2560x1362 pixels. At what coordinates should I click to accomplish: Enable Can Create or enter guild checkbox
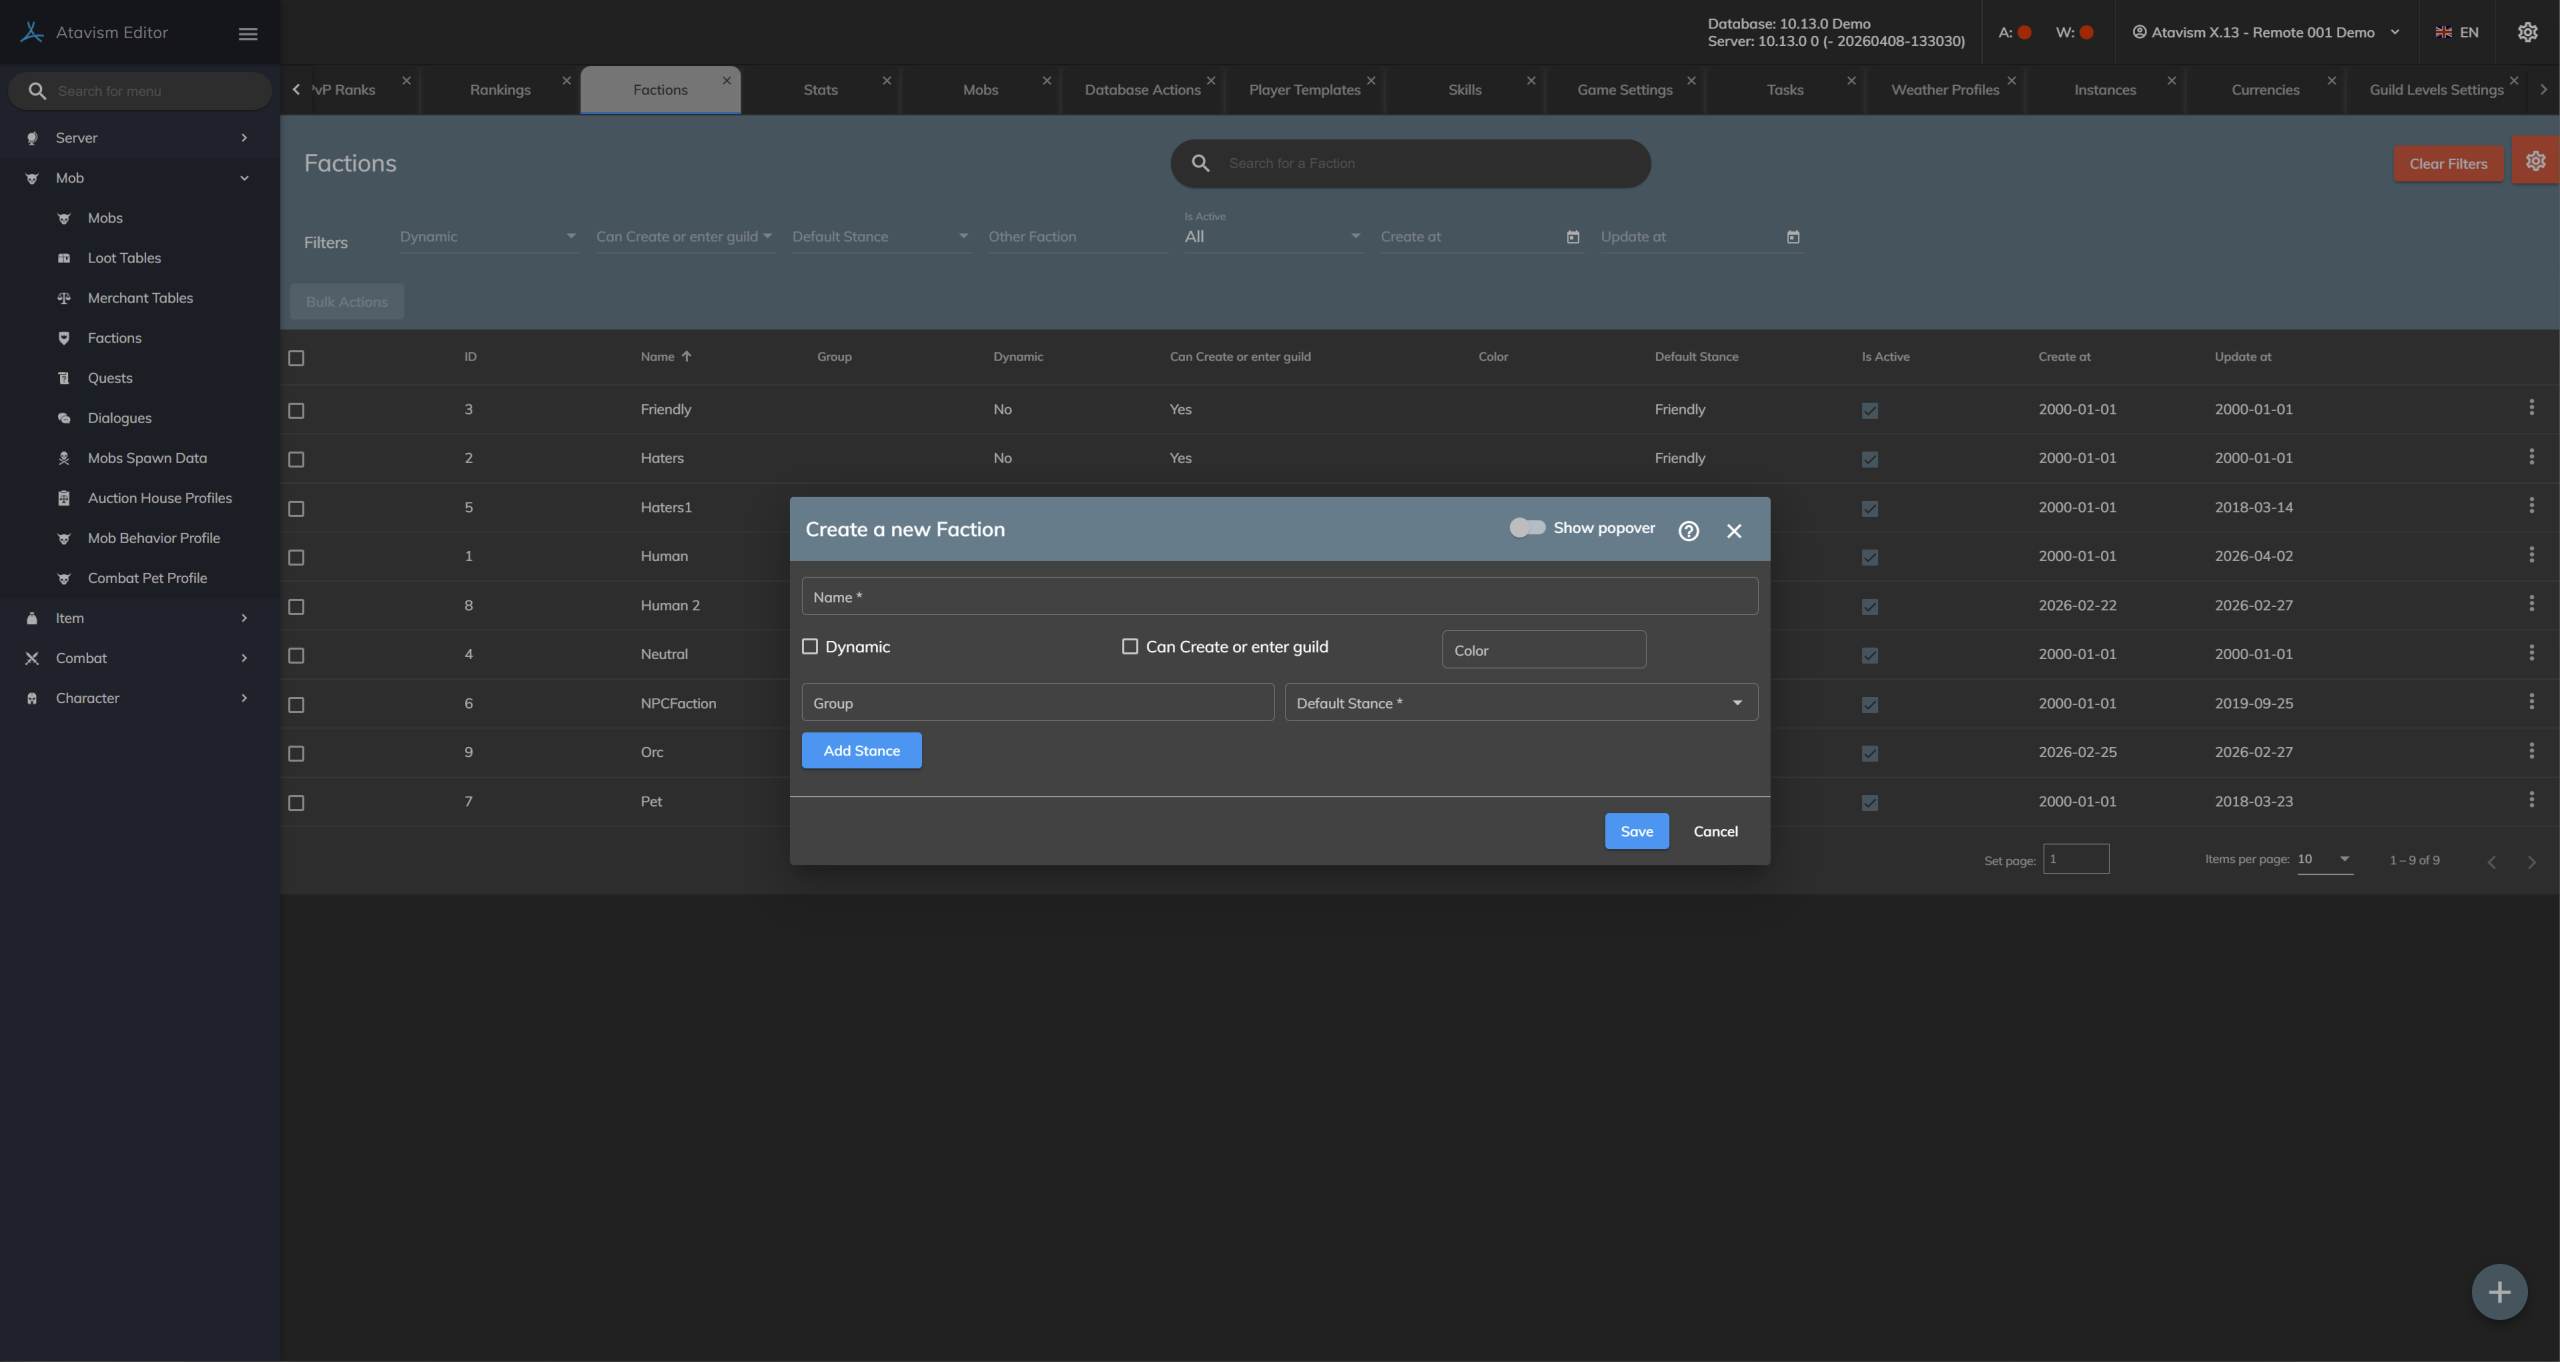tap(1130, 647)
